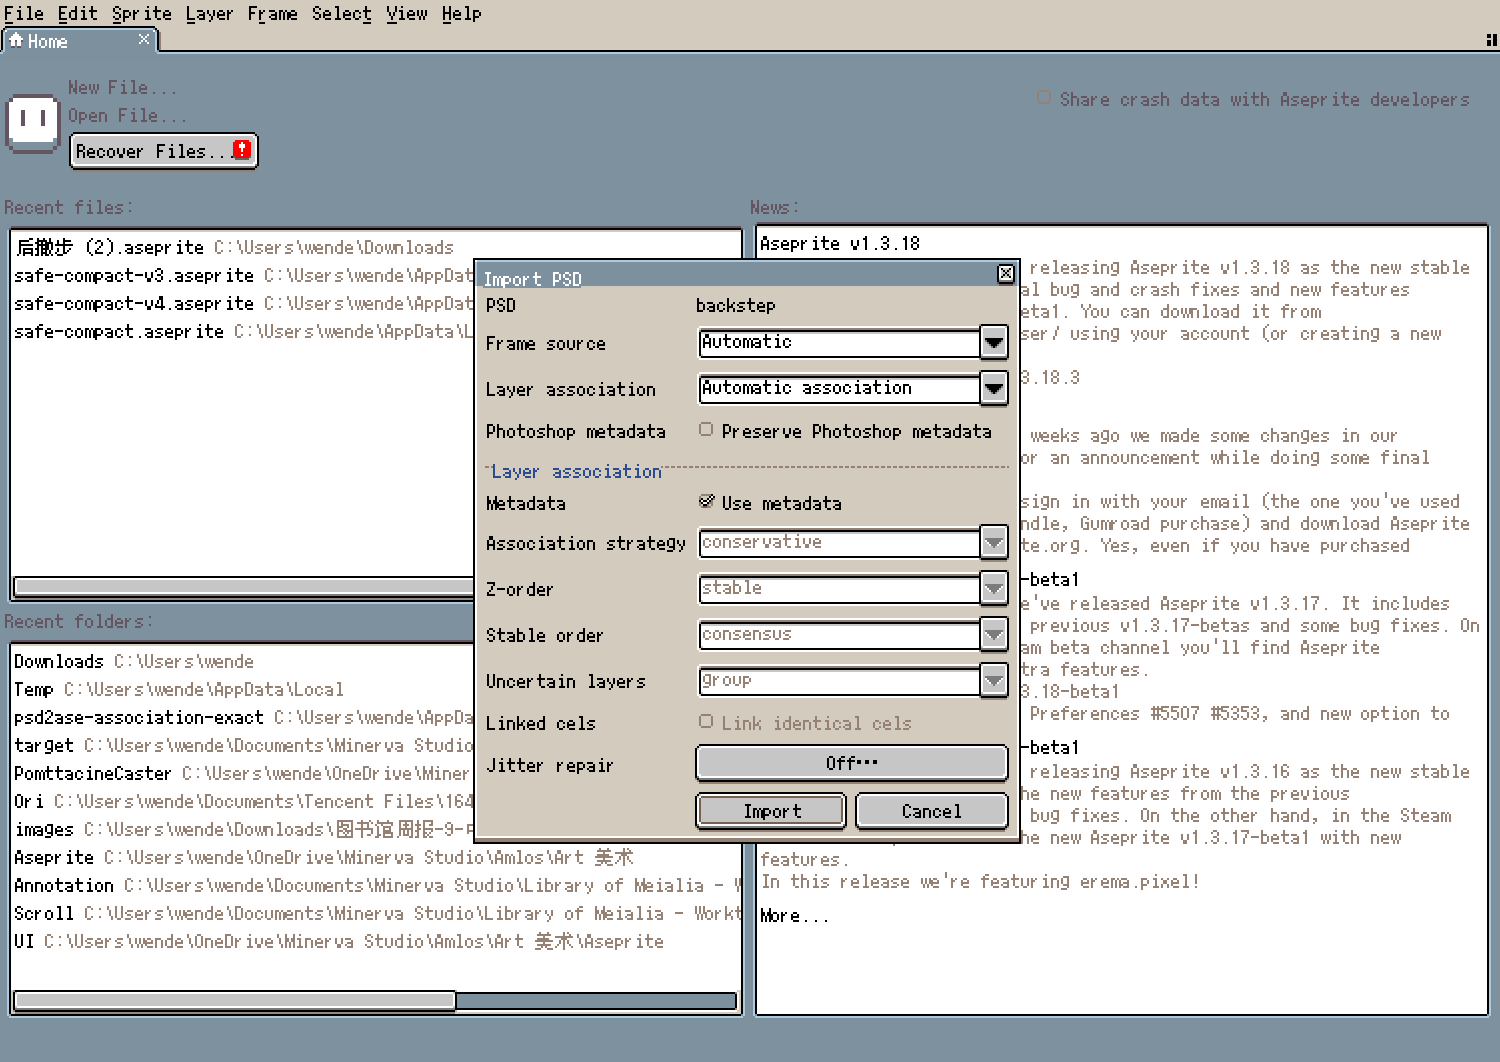
Task: Close the Home tab with its X
Action: click(x=144, y=39)
